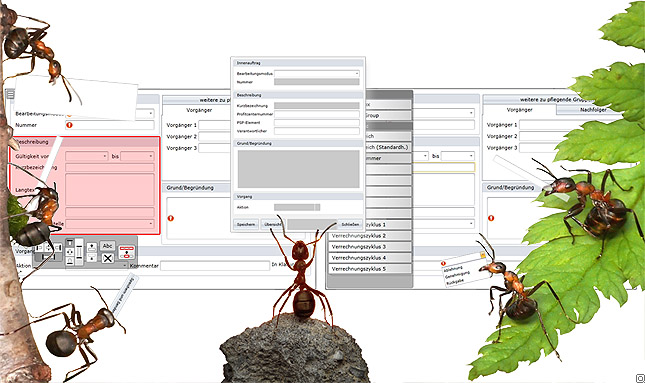Click the hamburger menu icon at top left
This screenshot has width=645, height=383.
tap(10, 95)
